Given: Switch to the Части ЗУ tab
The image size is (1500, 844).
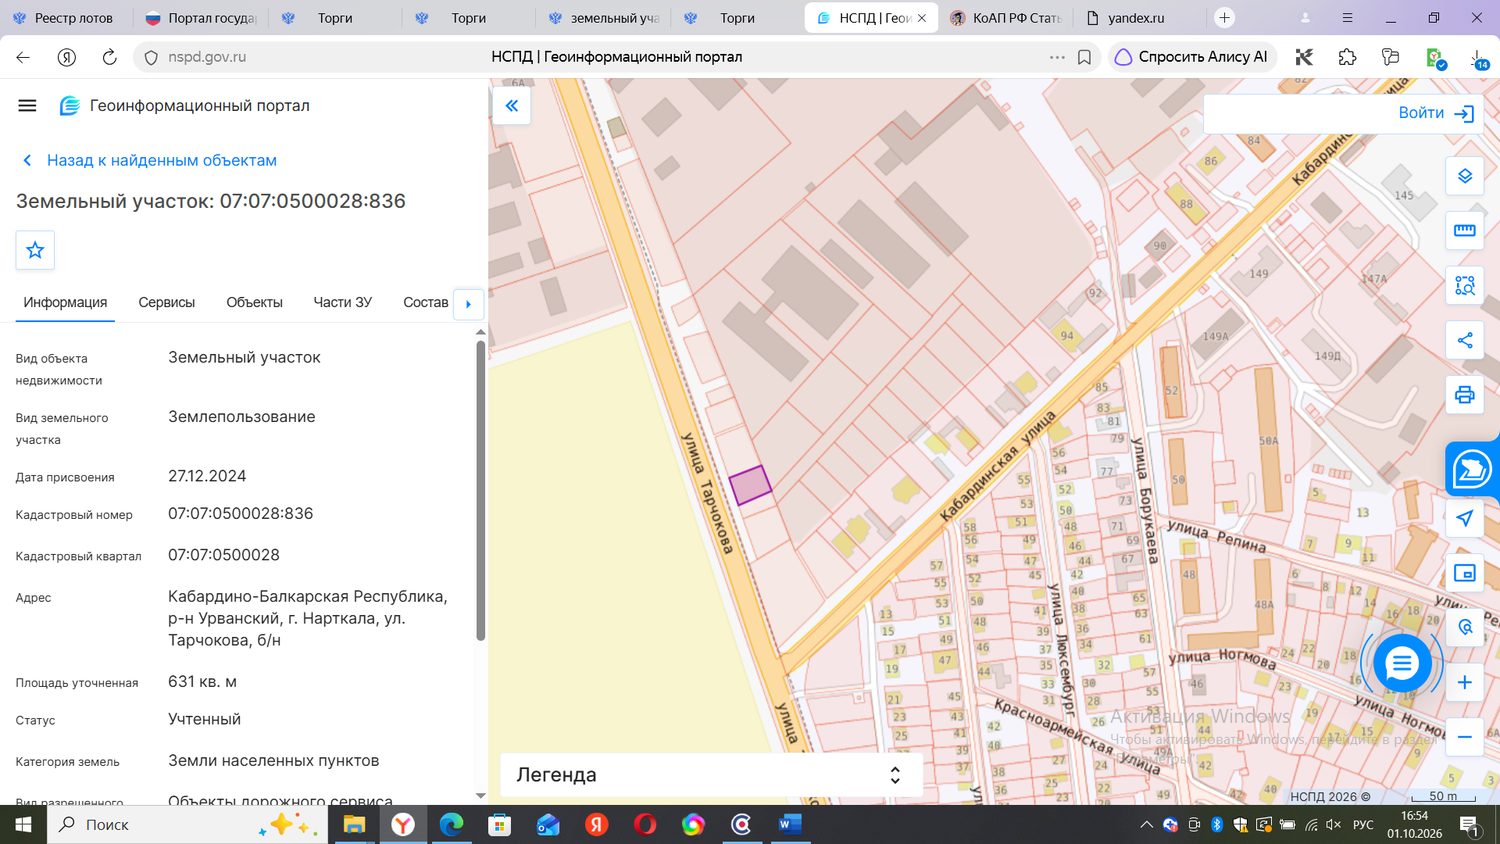Looking at the screenshot, I should [x=342, y=302].
